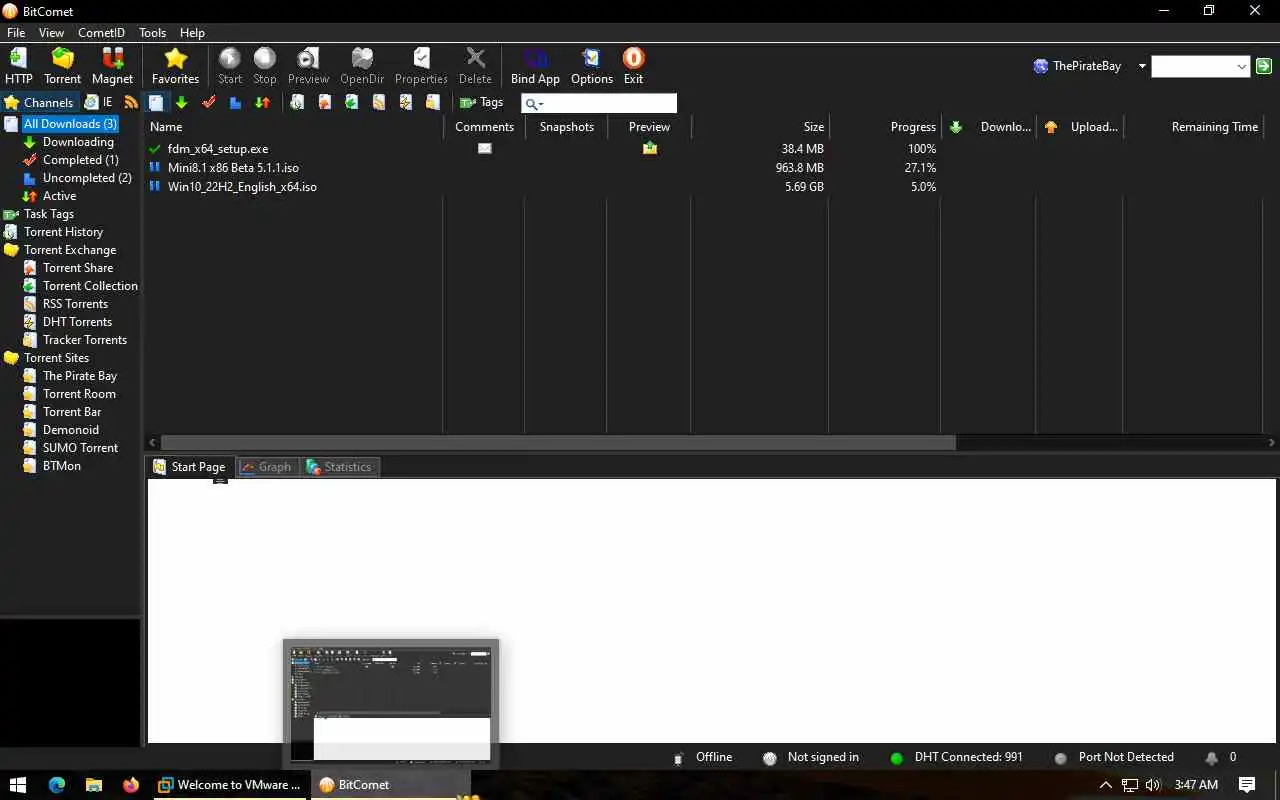Screen dimensions: 1280x800
Task: Open Favorites star in toolbar
Action: [175, 66]
